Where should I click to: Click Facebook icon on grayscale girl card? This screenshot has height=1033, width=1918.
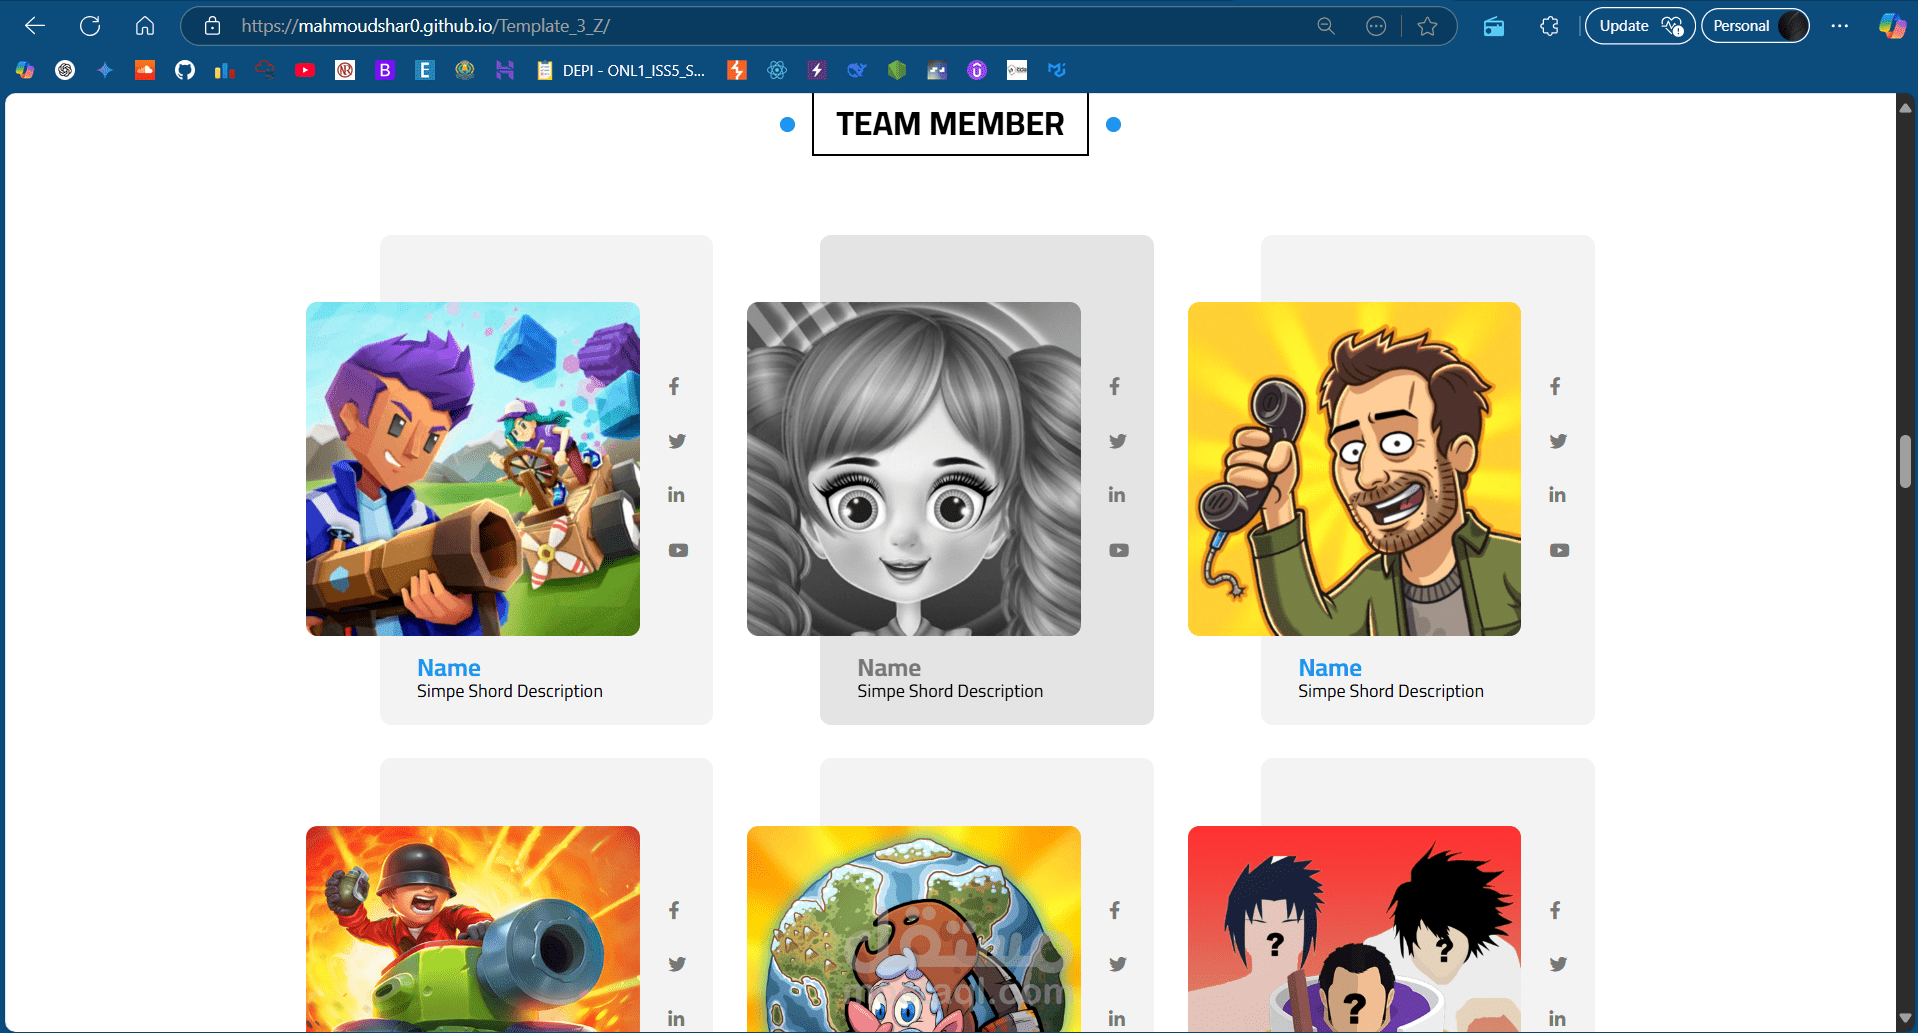click(1115, 386)
